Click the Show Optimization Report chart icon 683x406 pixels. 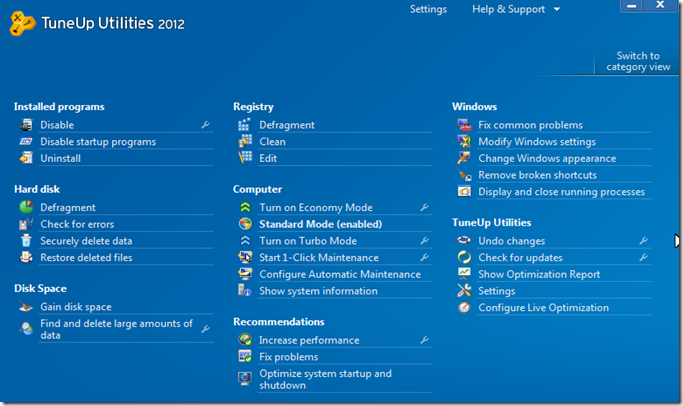pyautogui.click(x=464, y=274)
